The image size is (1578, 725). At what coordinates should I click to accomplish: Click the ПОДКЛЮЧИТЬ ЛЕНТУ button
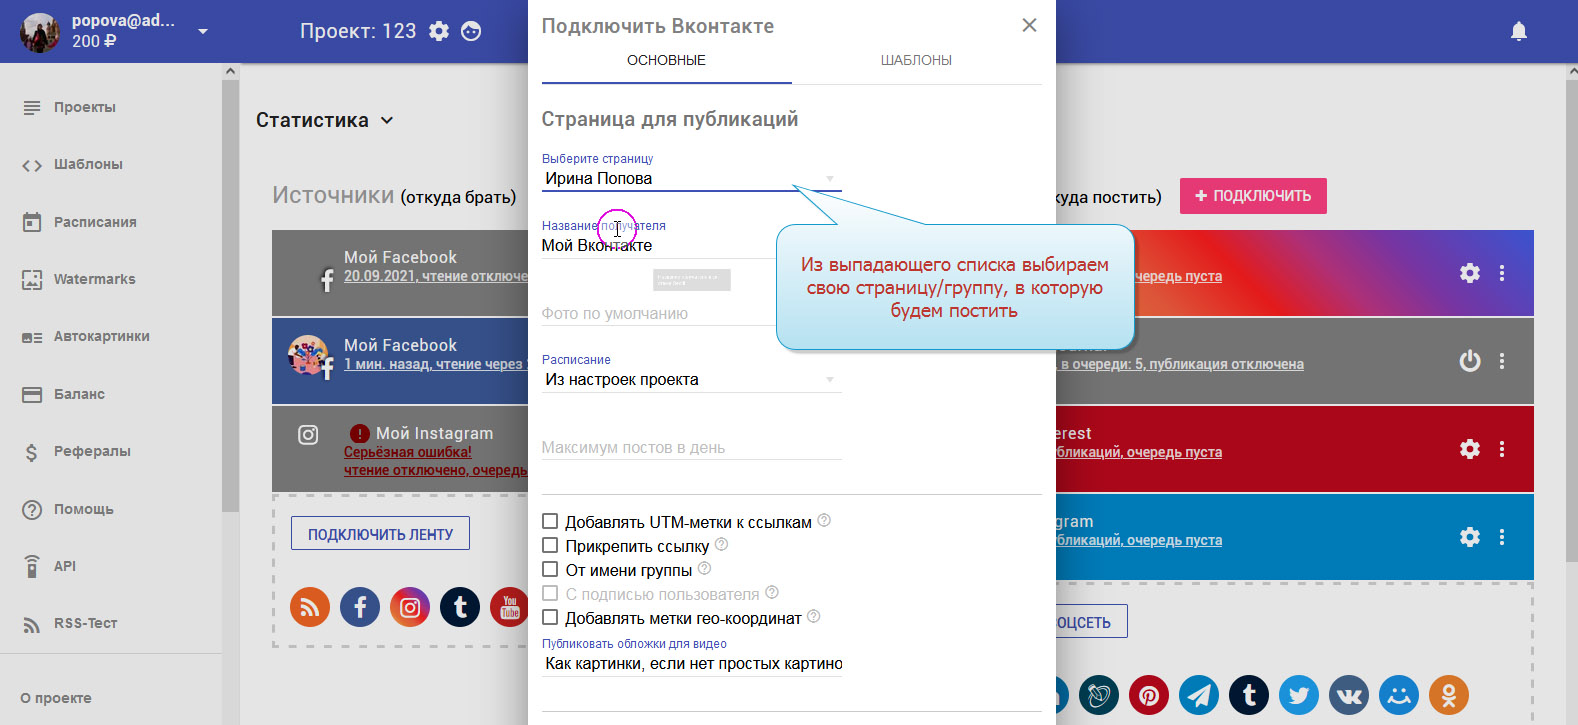click(x=380, y=534)
